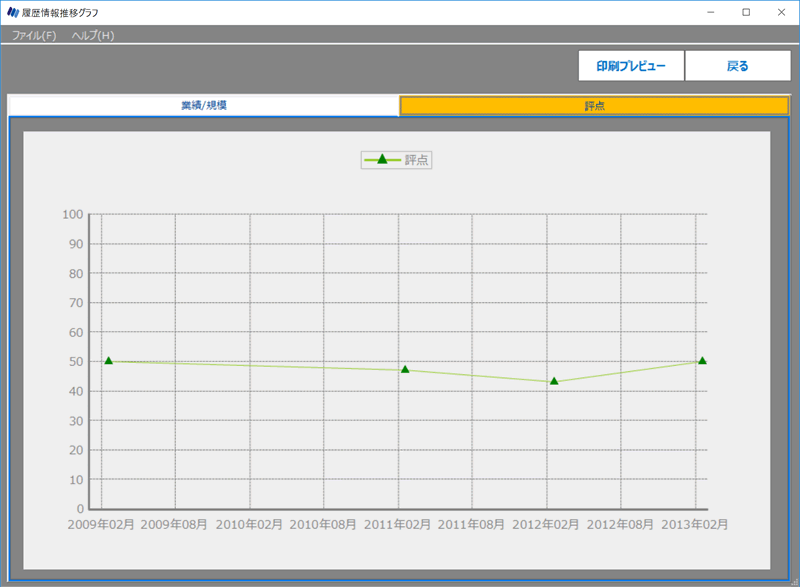Open the ヘルプ(H) menu
The width and height of the screenshot is (800, 587).
click(x=93, y=36)
